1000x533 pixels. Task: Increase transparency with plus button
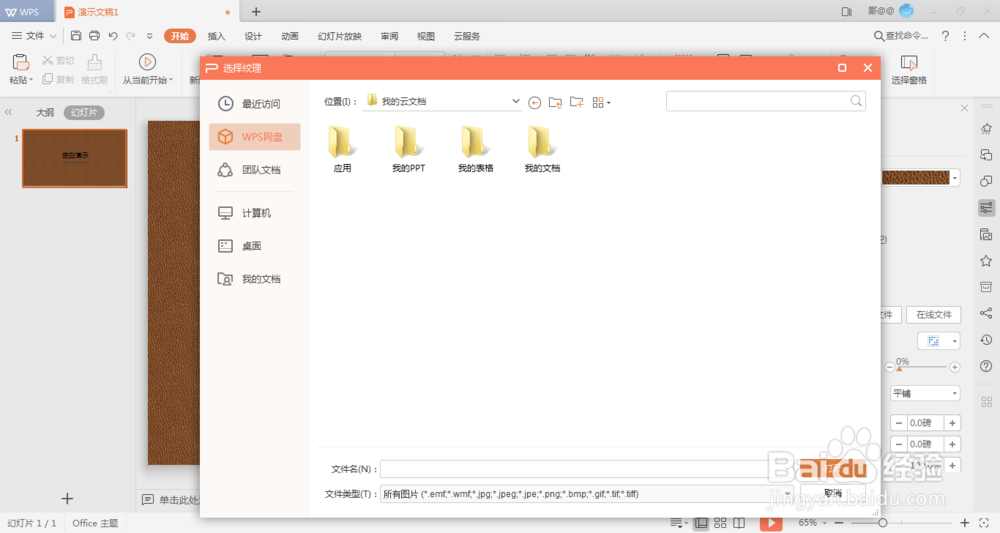tap(955, 367)
